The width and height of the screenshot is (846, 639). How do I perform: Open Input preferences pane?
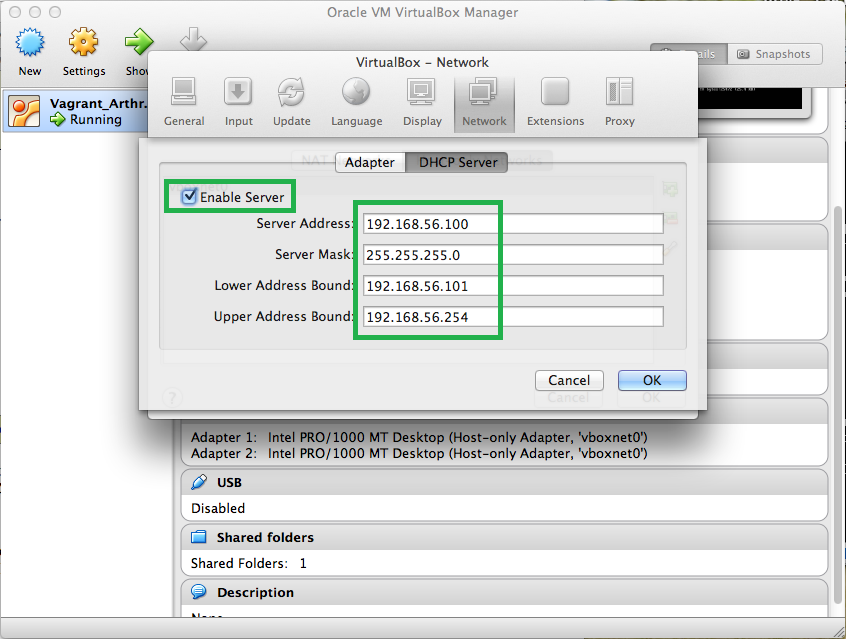[x=238, y=102]
